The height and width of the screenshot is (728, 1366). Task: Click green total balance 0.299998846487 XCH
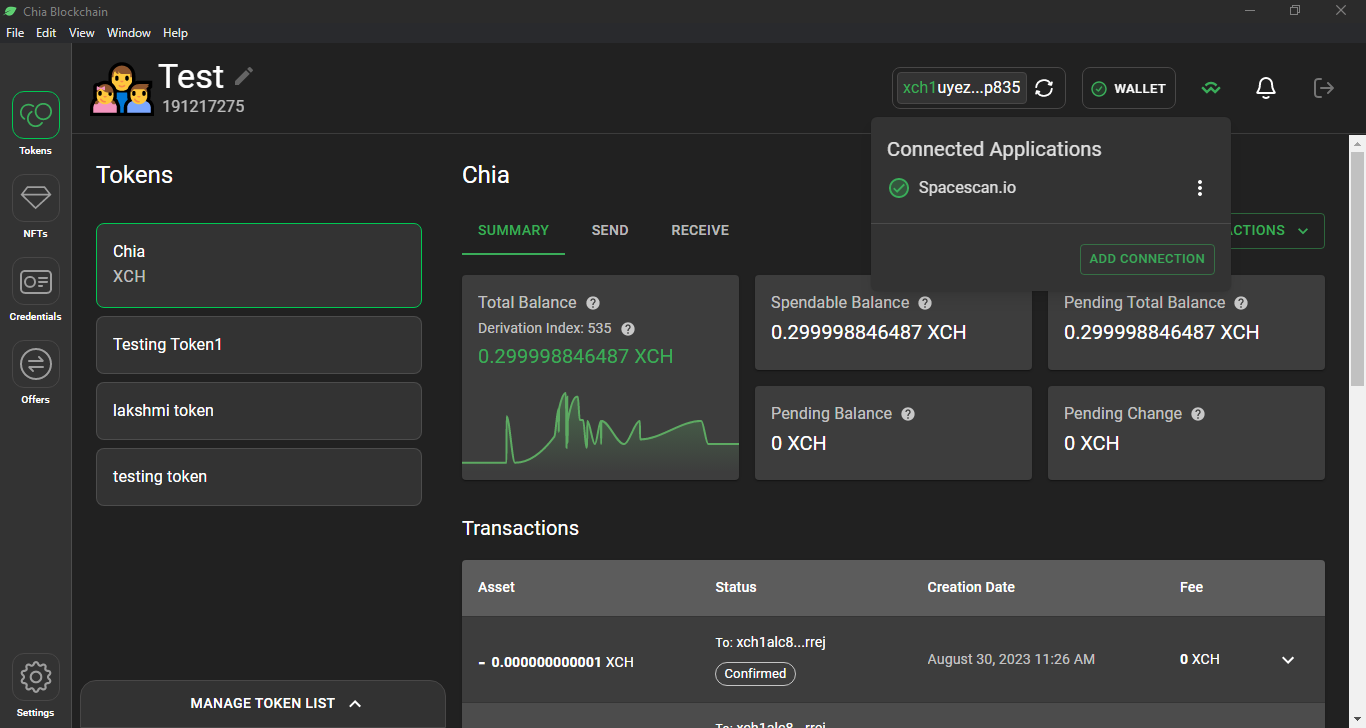575,357
